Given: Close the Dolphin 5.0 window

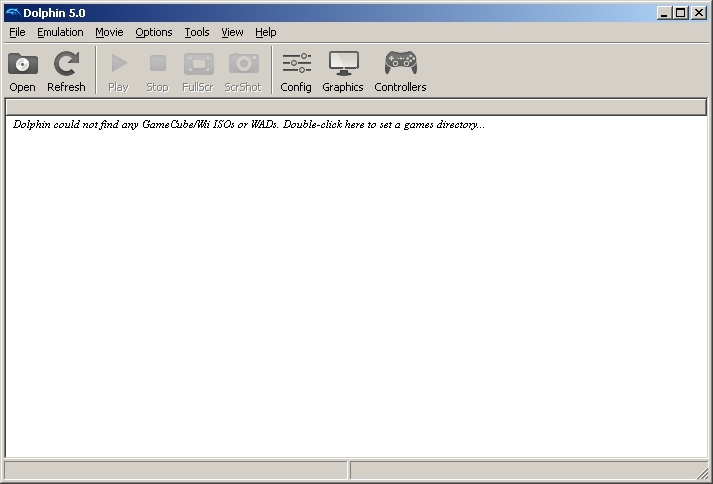Looking at the screenshot, I should click(698, 13).
